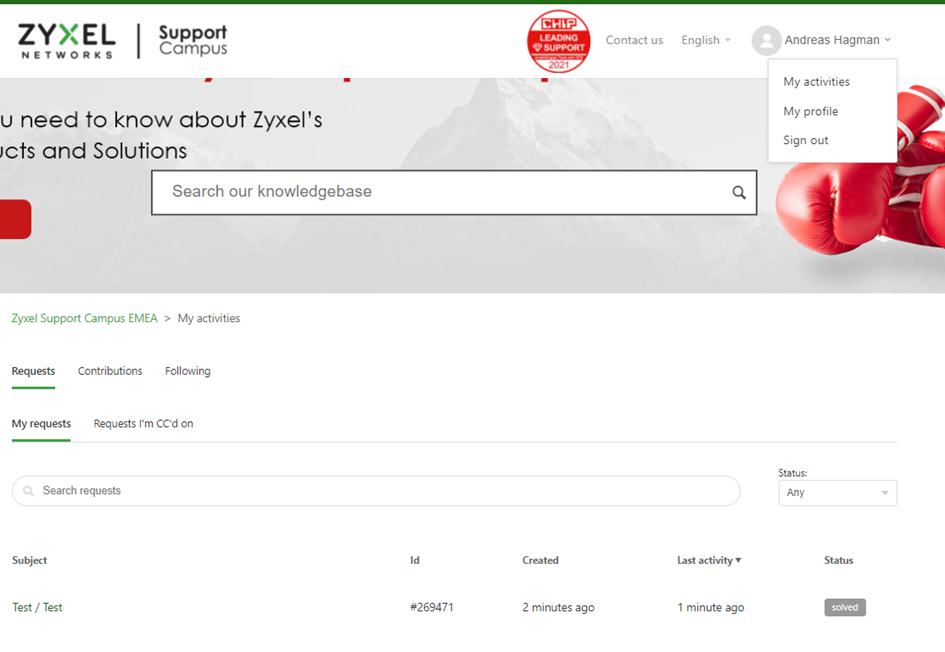Click the request Id #269471

tap(432, 607)
